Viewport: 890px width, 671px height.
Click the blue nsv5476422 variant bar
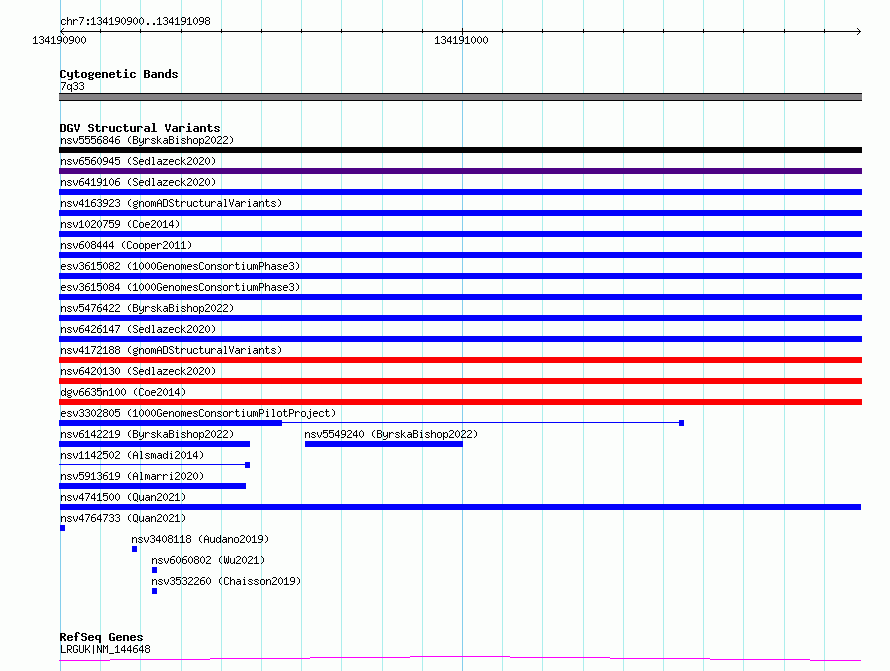coord(460,318)
